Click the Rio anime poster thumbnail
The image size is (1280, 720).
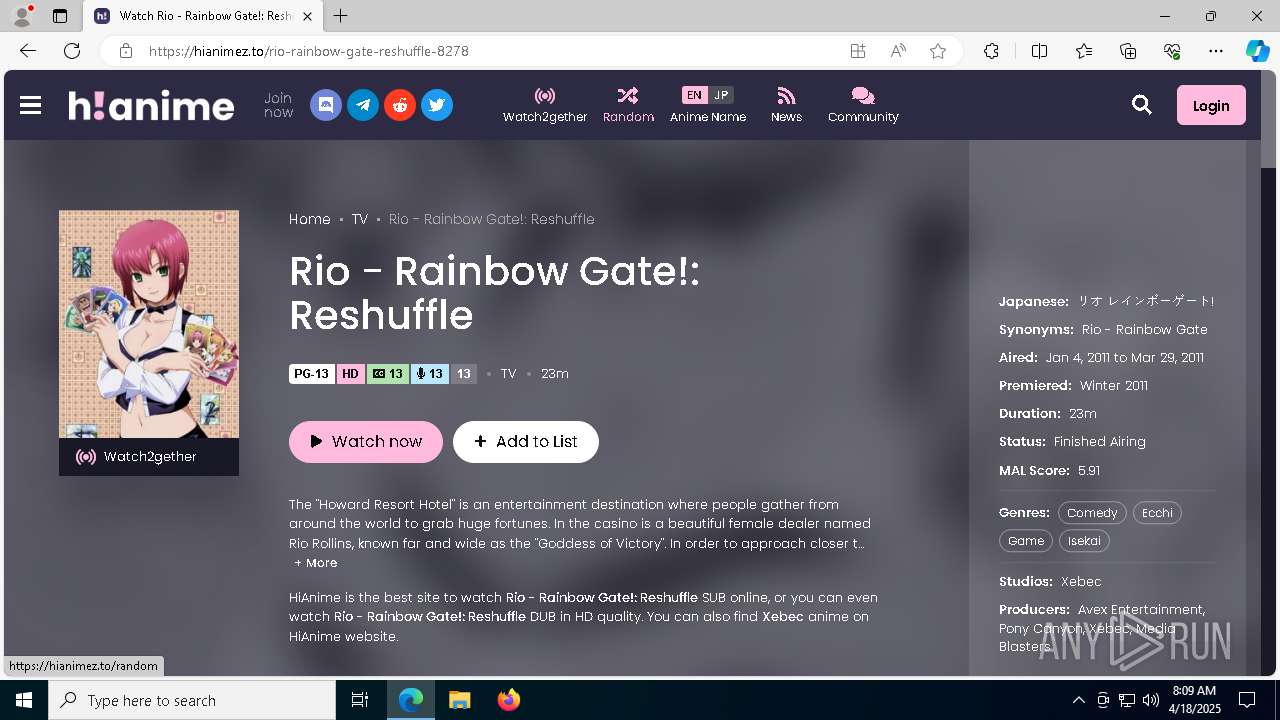149,324
